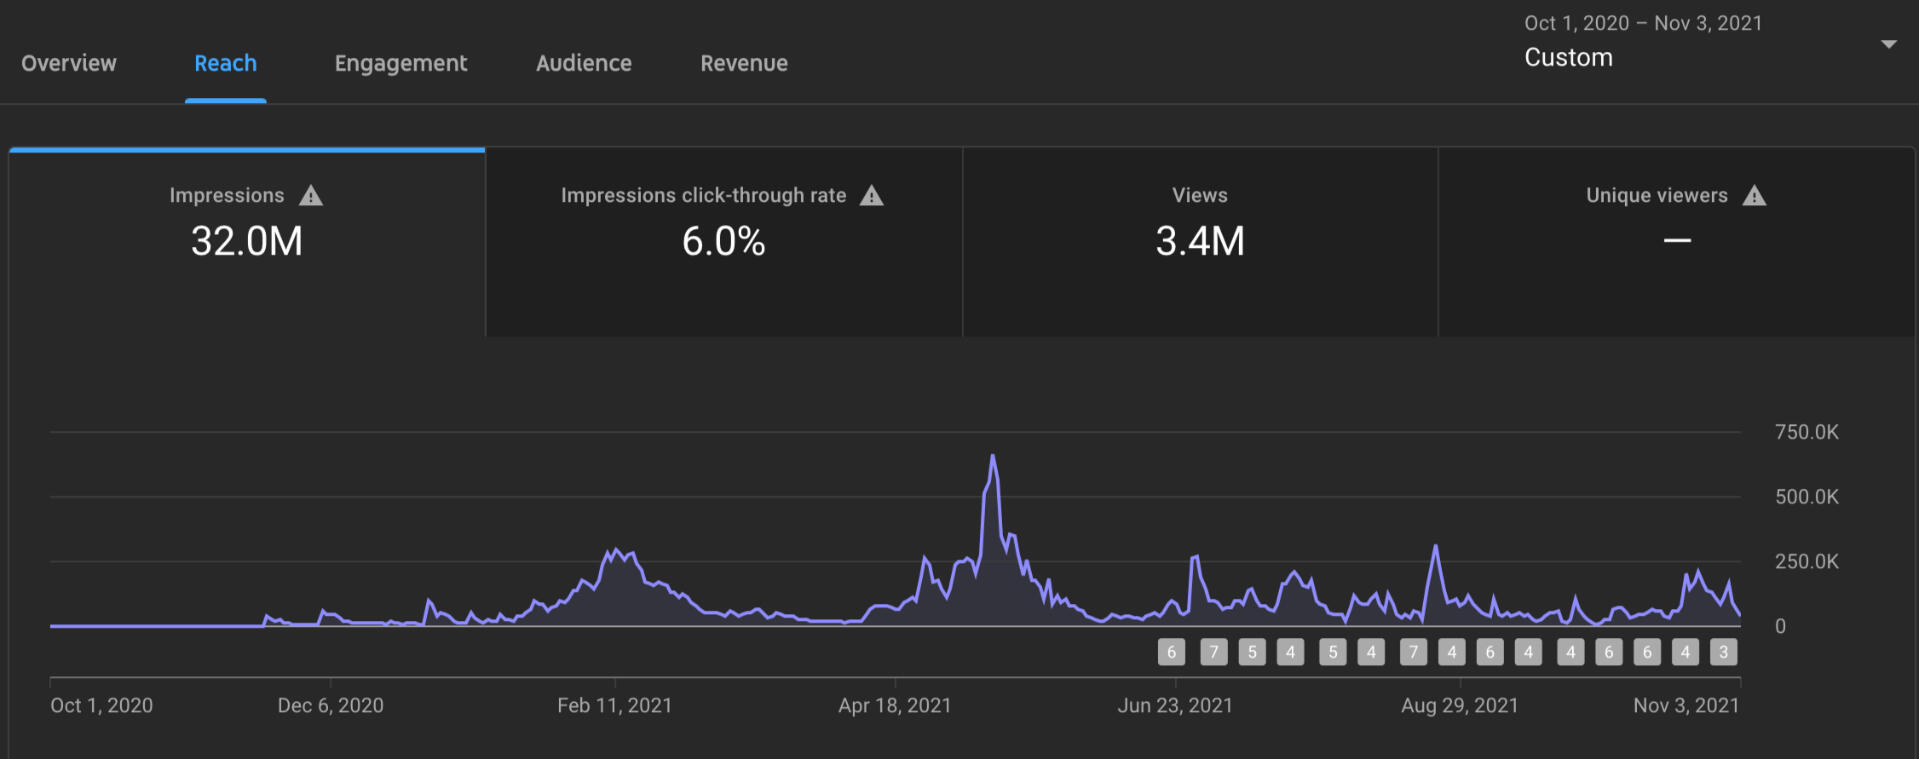Click the last video marker labeled 7
The height and width of the screenshot is (759, 1919).
click(x=1412, y=652)
